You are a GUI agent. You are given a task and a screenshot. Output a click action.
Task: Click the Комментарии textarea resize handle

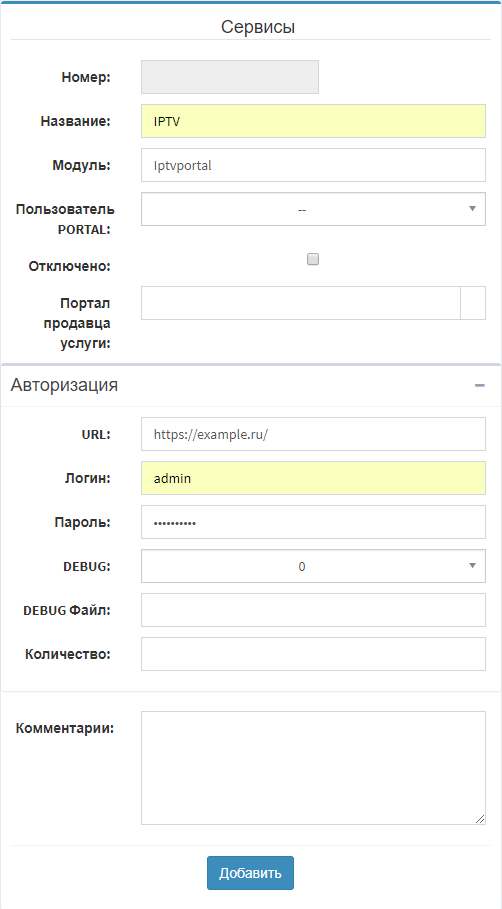coord(480,819)
